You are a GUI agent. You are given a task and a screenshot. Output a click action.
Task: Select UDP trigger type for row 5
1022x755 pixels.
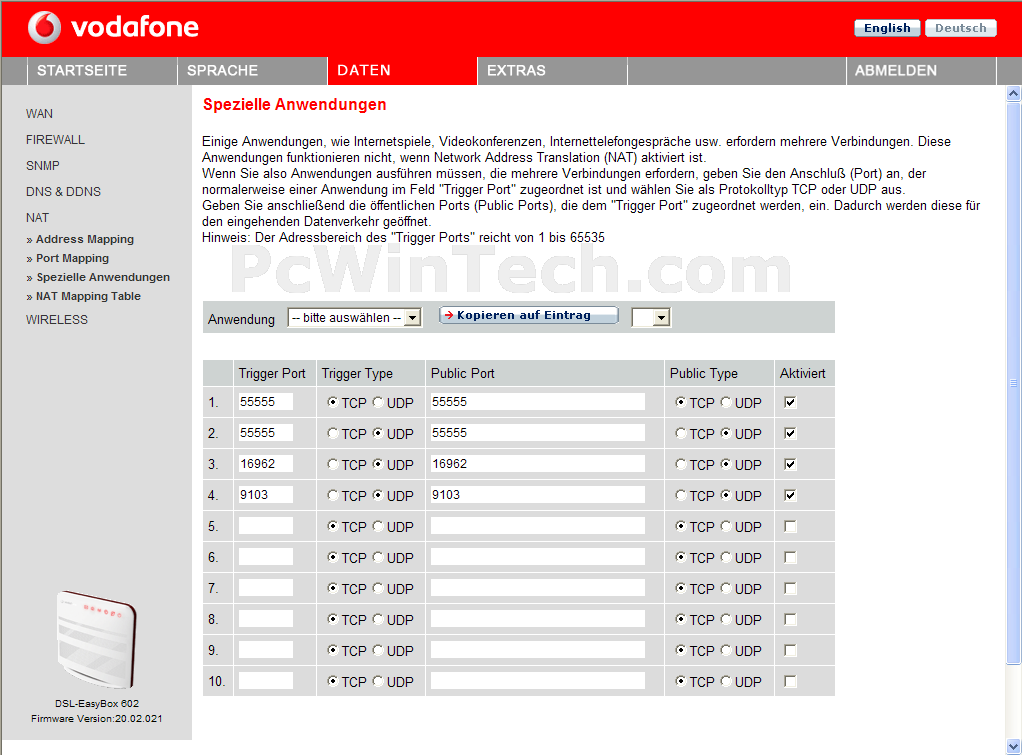[378, 526]
